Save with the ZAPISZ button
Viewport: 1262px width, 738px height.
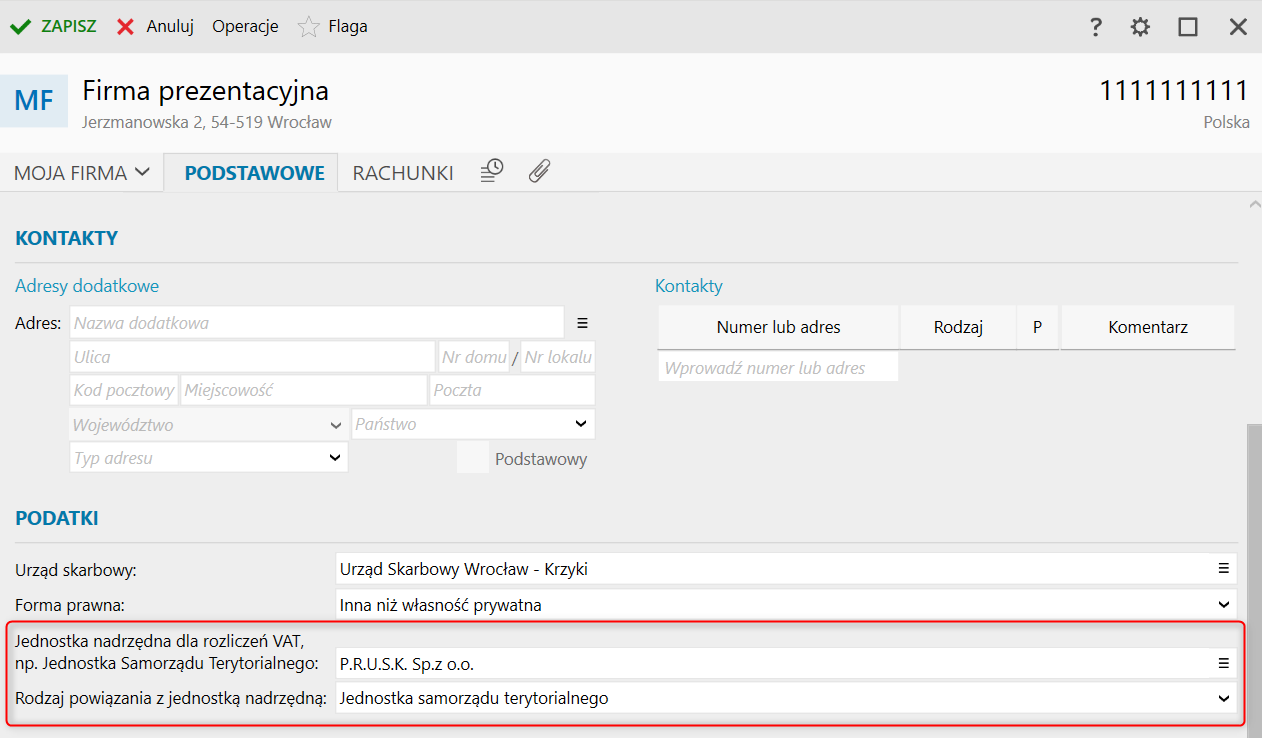(x=54, y=27)
